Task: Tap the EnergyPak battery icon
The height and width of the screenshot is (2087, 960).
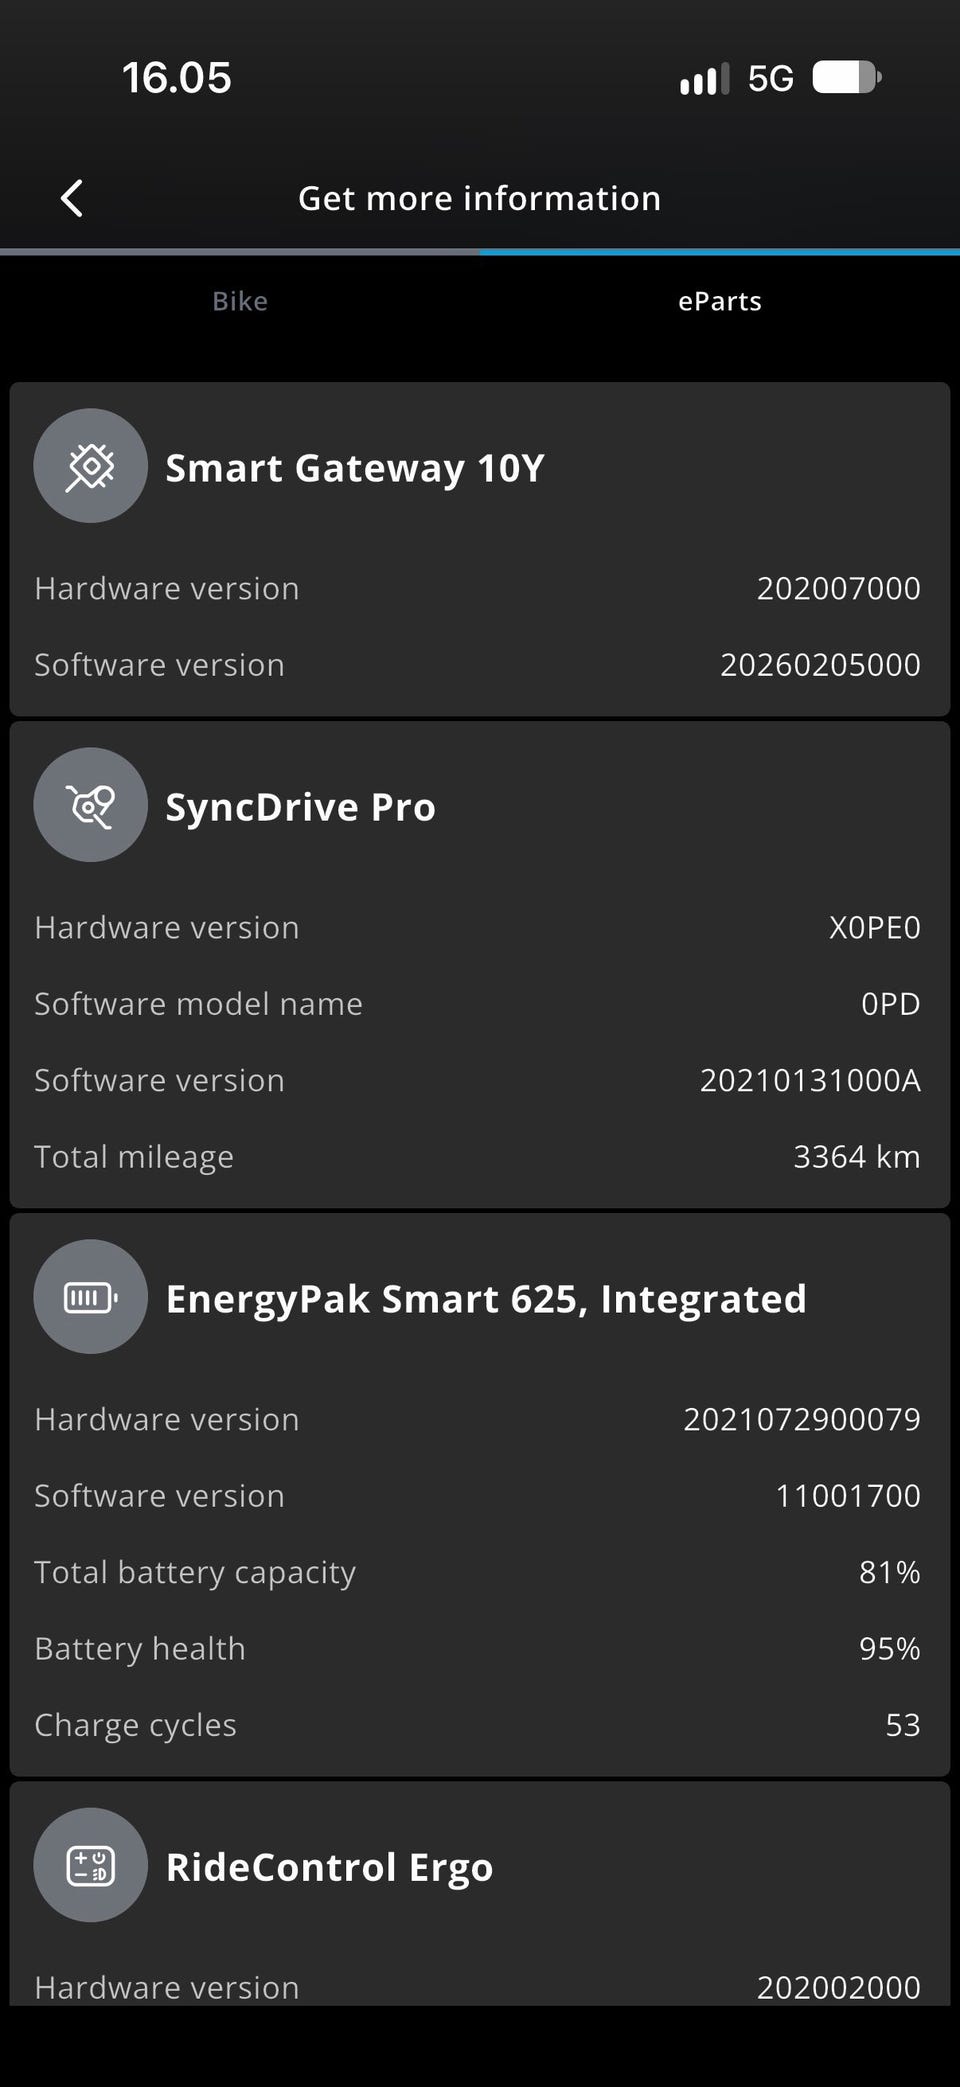Action: click(x=91, y=1297)
